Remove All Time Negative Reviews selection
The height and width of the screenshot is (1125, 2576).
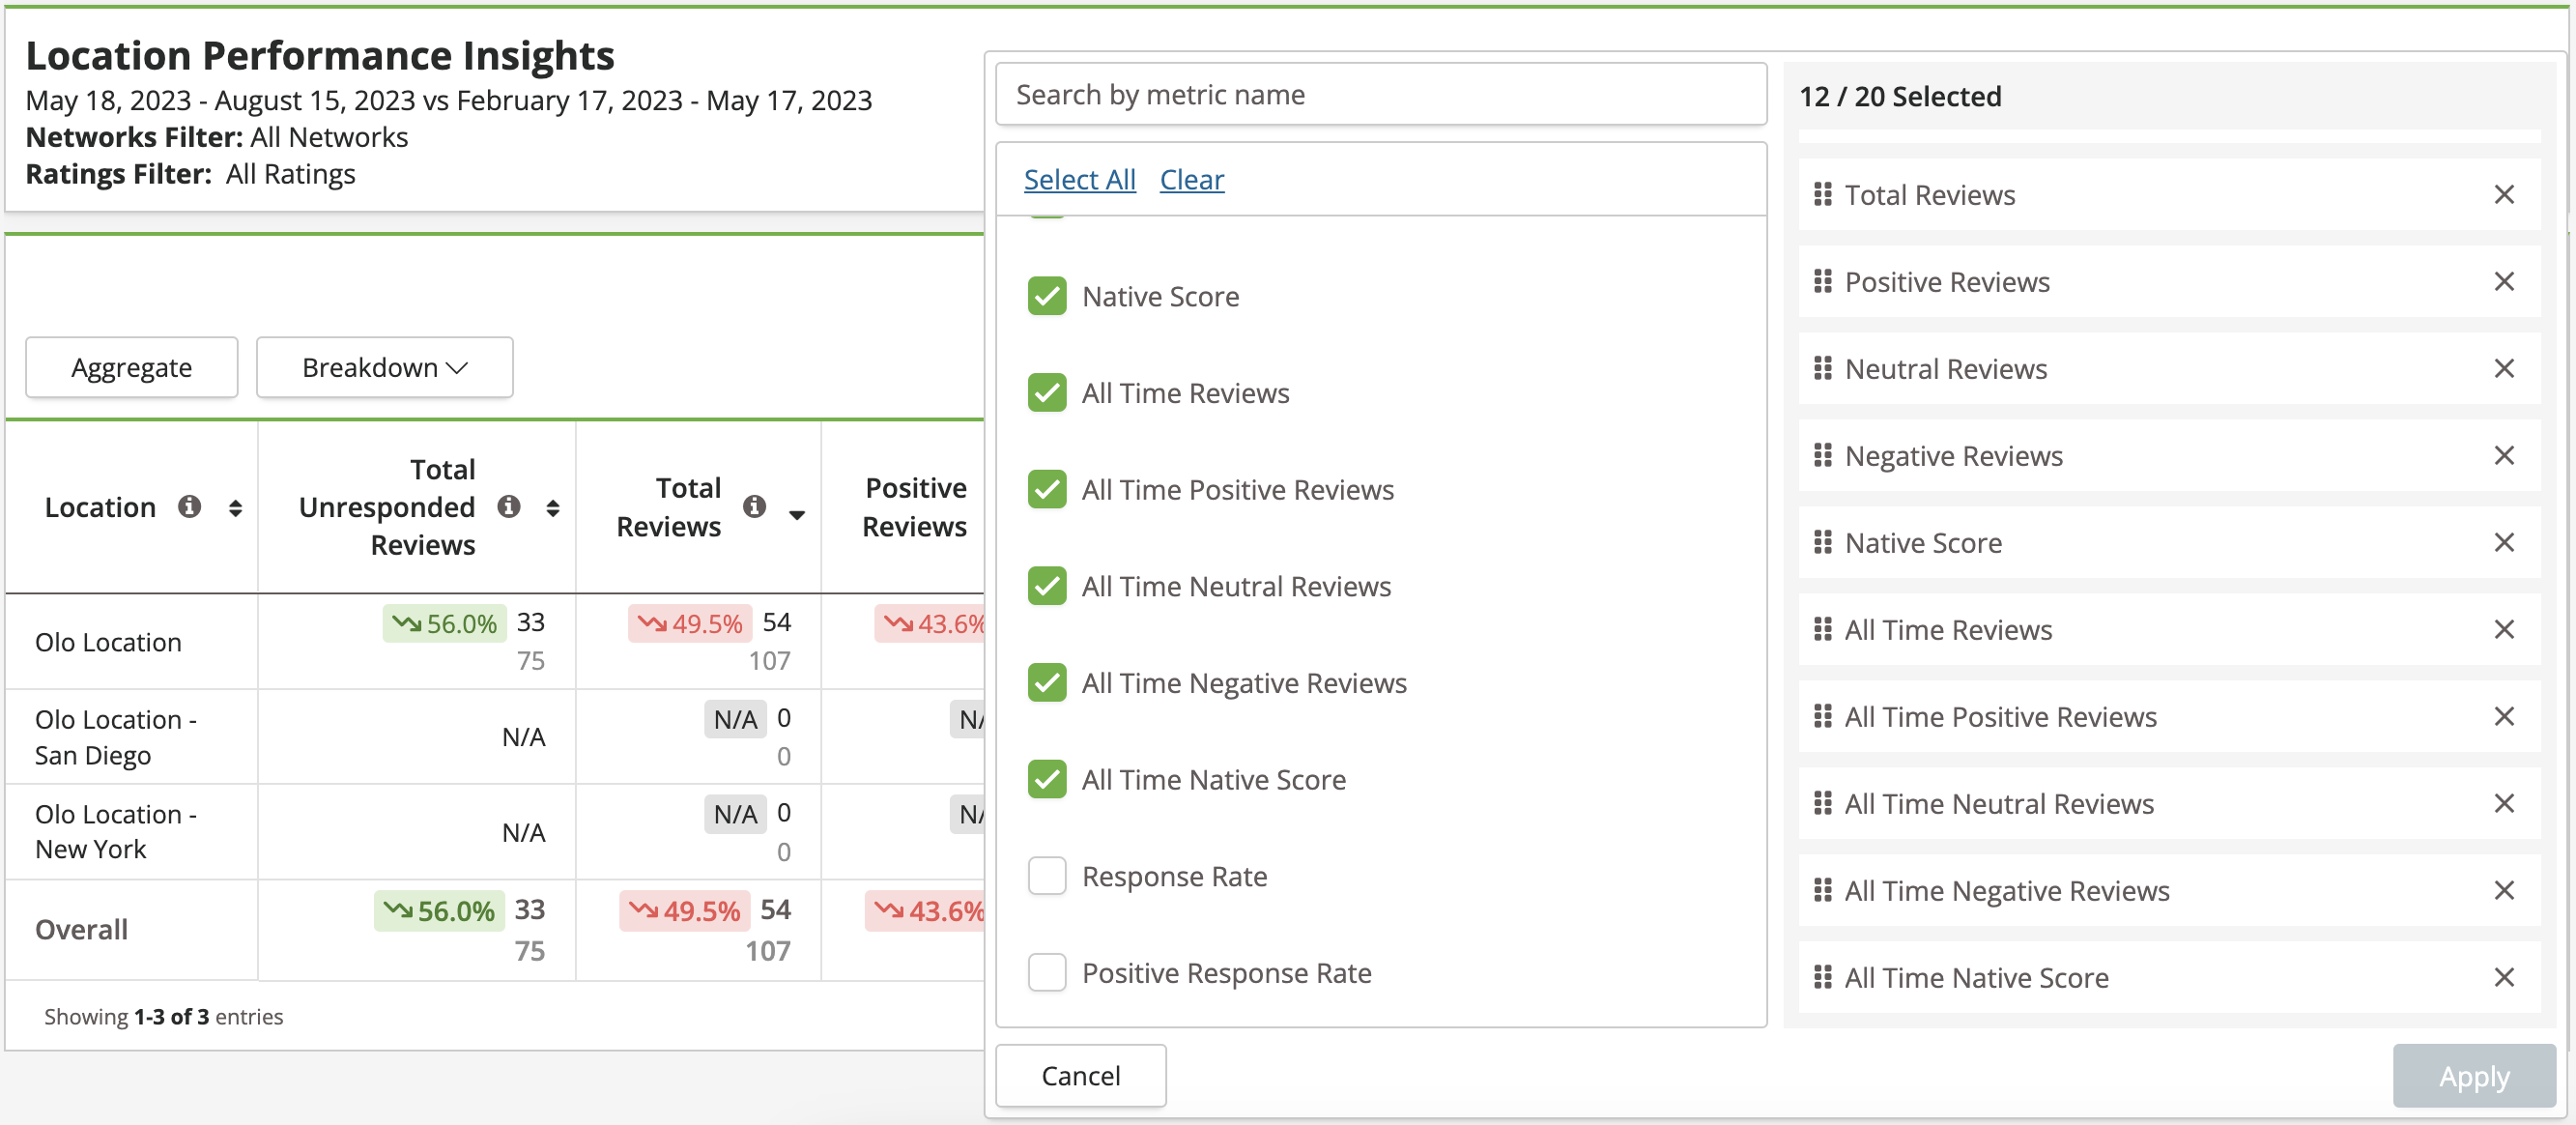click(x=2503, y=890)
